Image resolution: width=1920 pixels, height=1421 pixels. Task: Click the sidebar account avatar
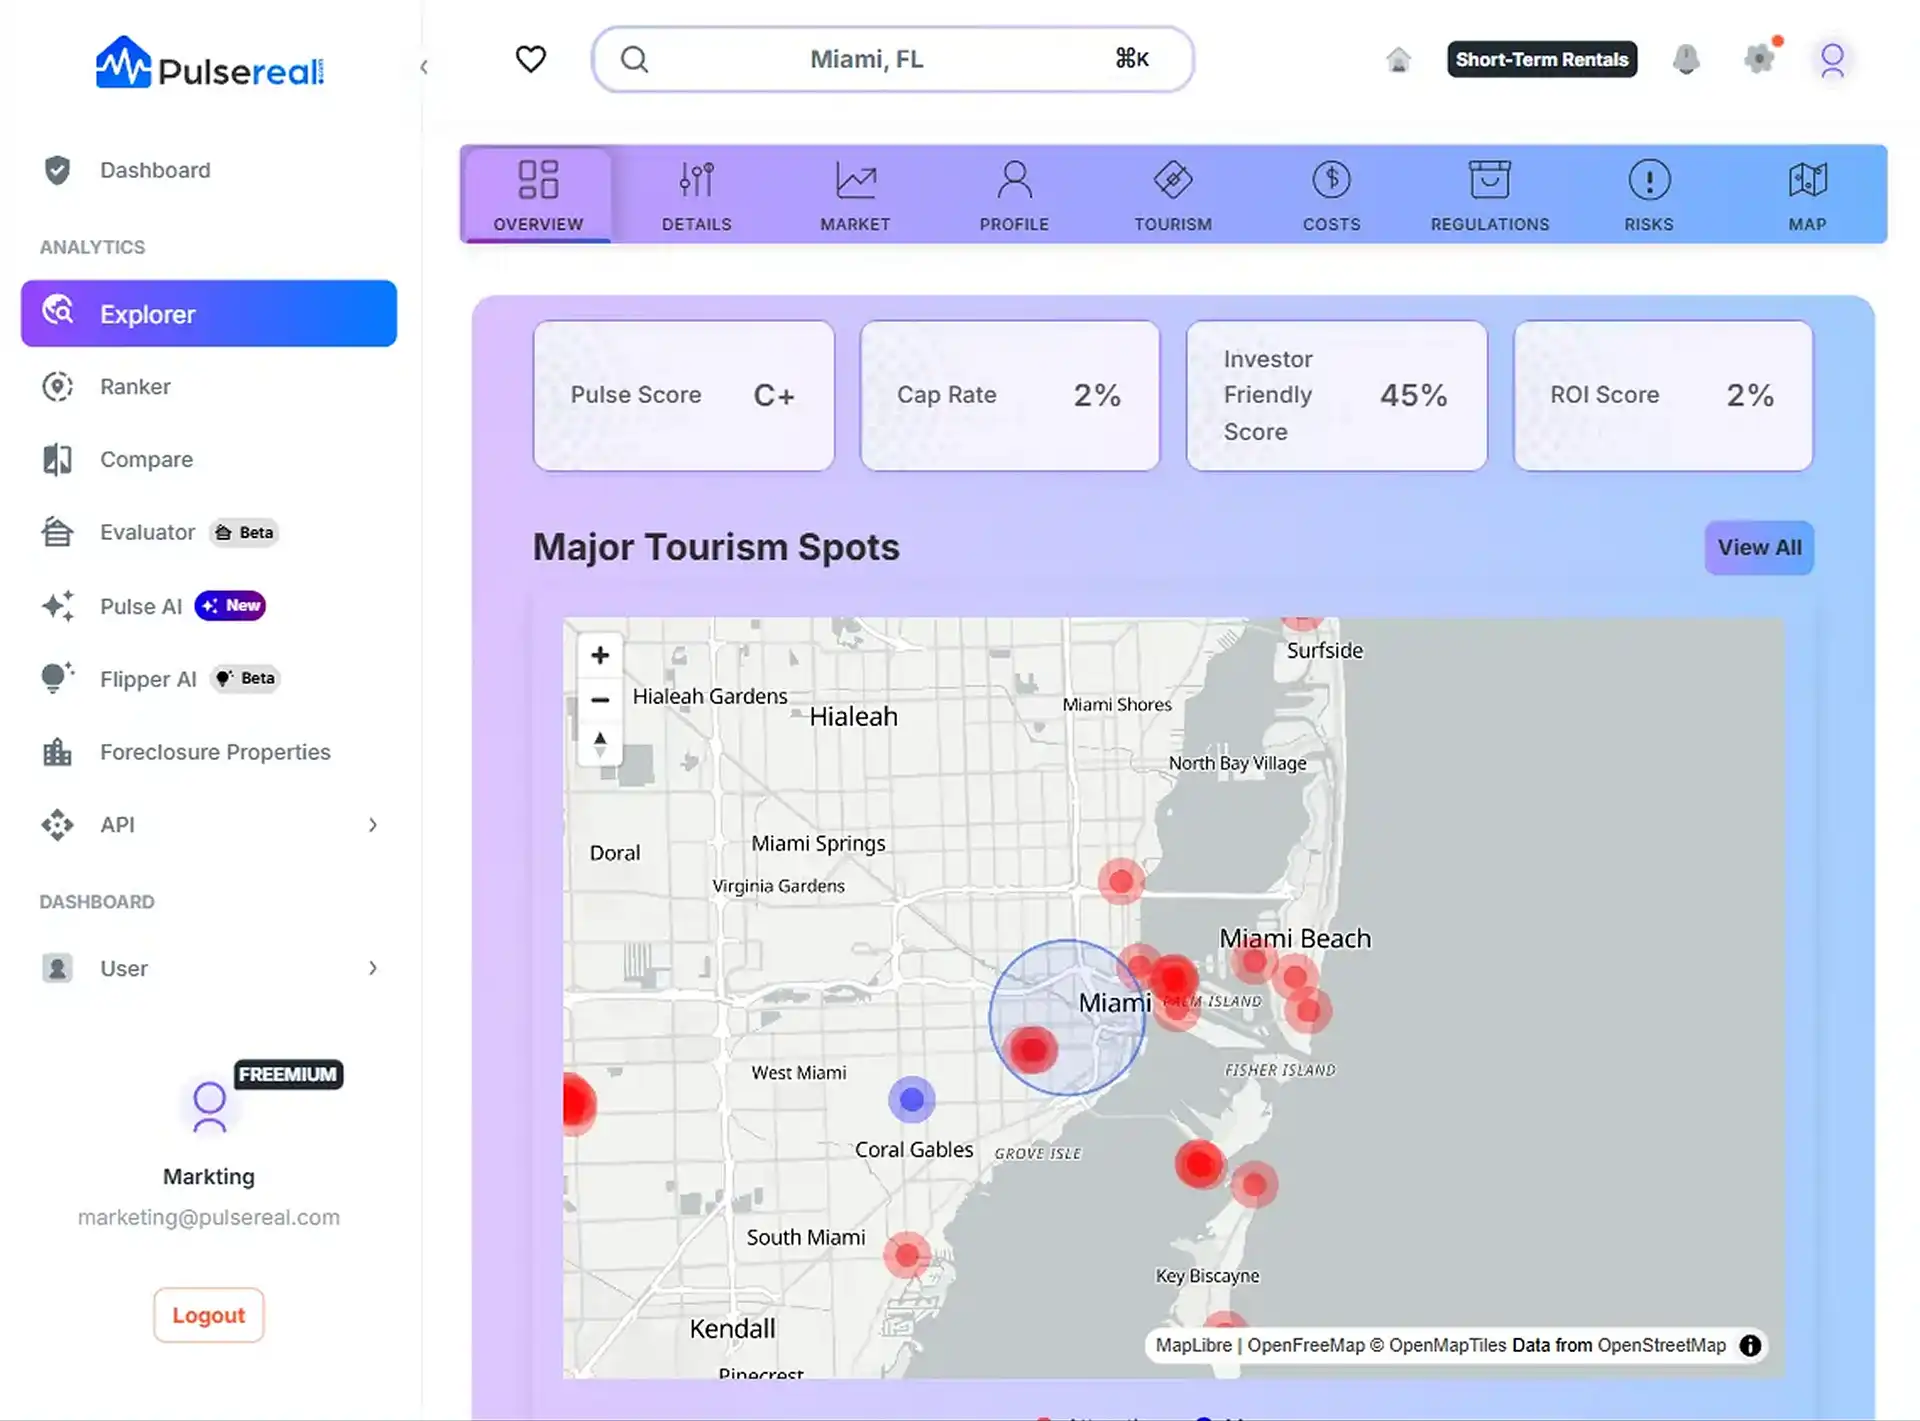click(x=209, y=1106)
